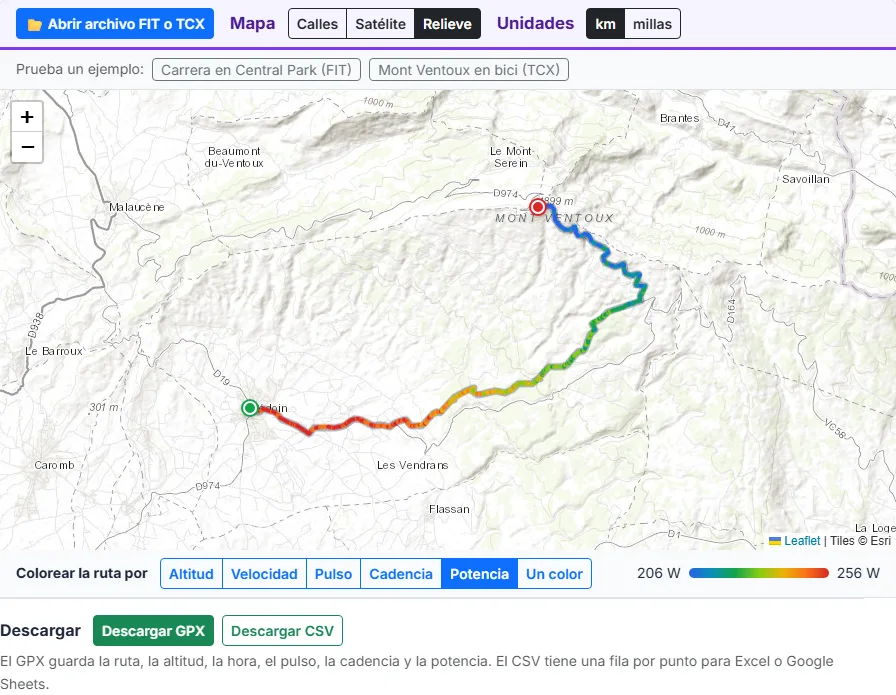The width and height of the screenshot is (896, 695).
Task: Click the Le Mont Serein label
Action: (x=511, y=157)
